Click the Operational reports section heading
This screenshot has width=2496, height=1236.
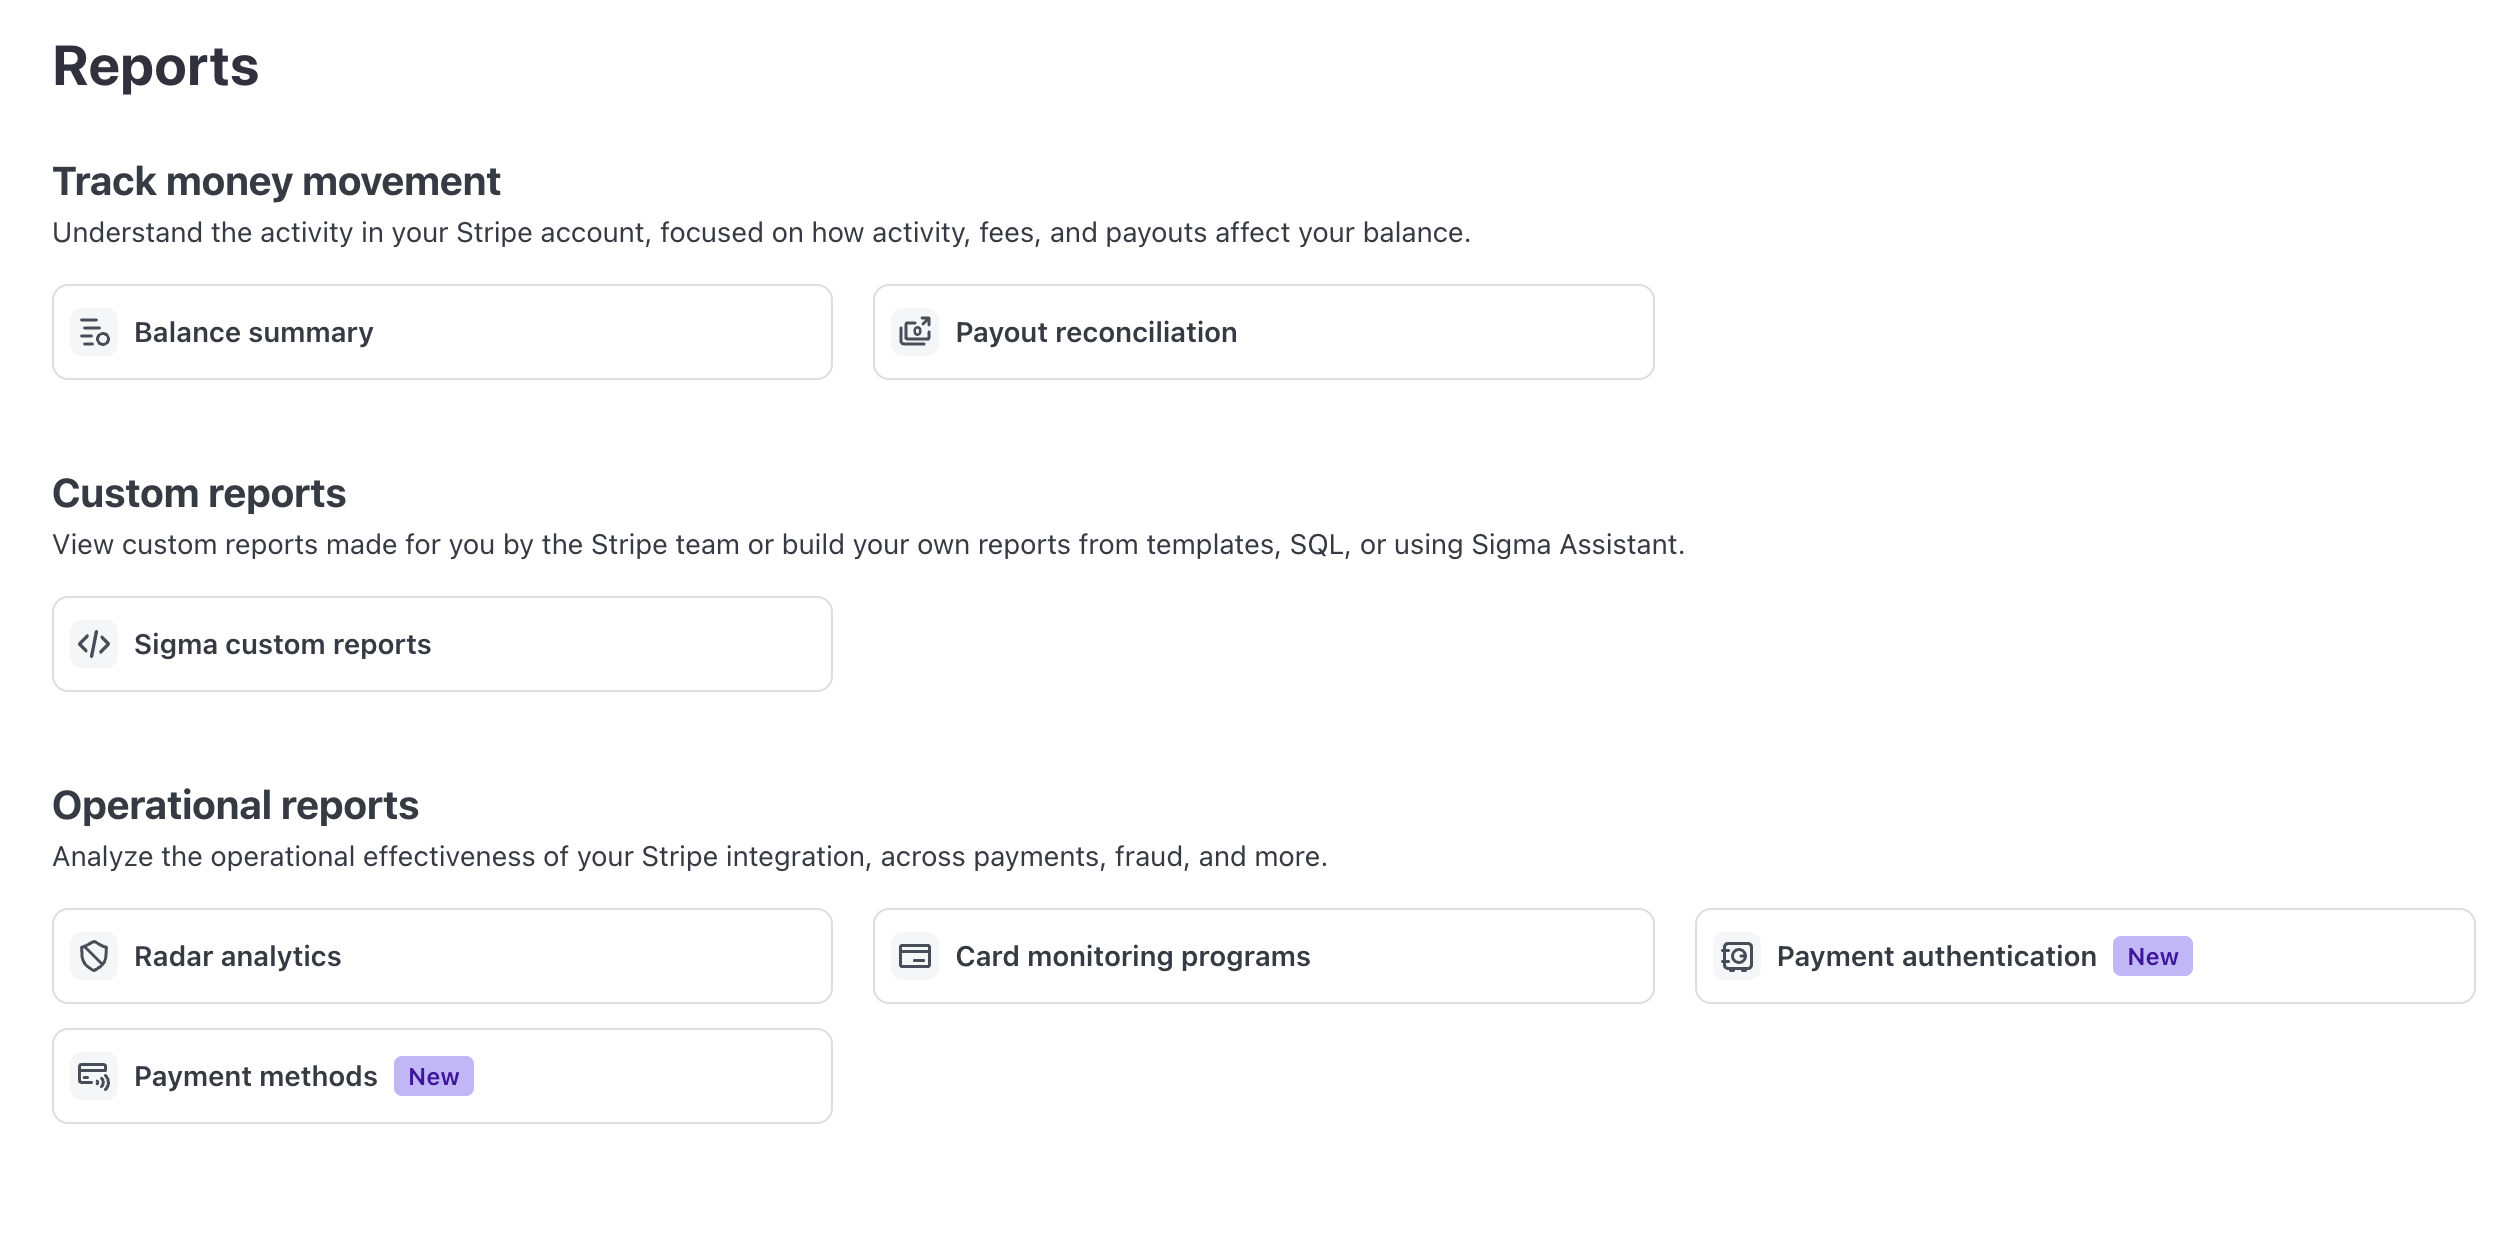point(235,806)
